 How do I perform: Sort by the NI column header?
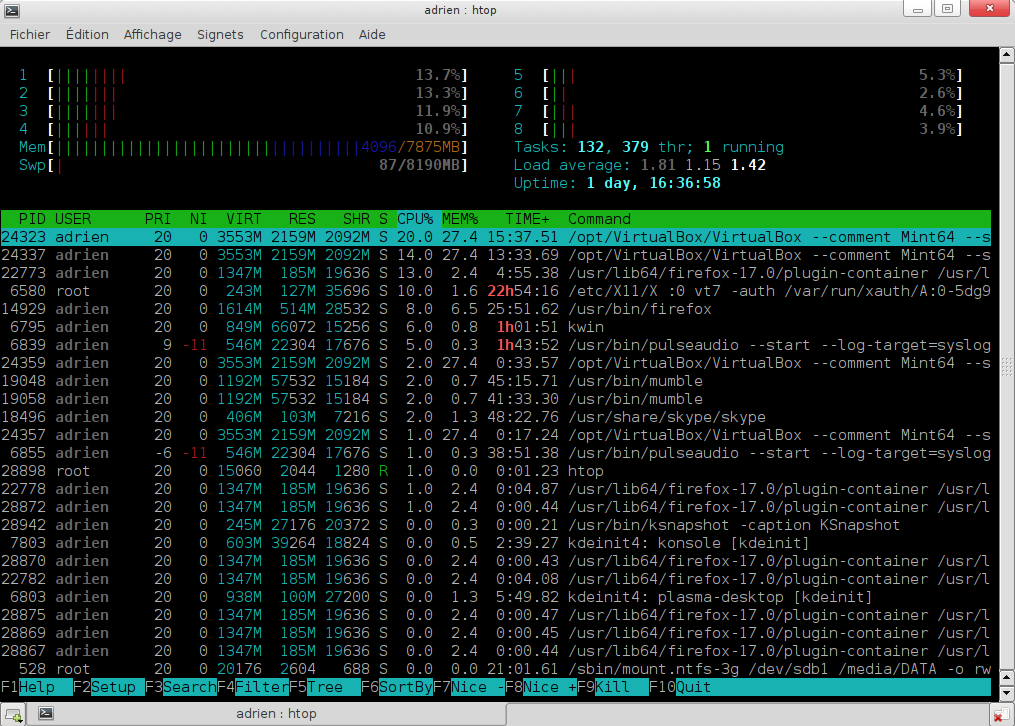coord(199,219)
